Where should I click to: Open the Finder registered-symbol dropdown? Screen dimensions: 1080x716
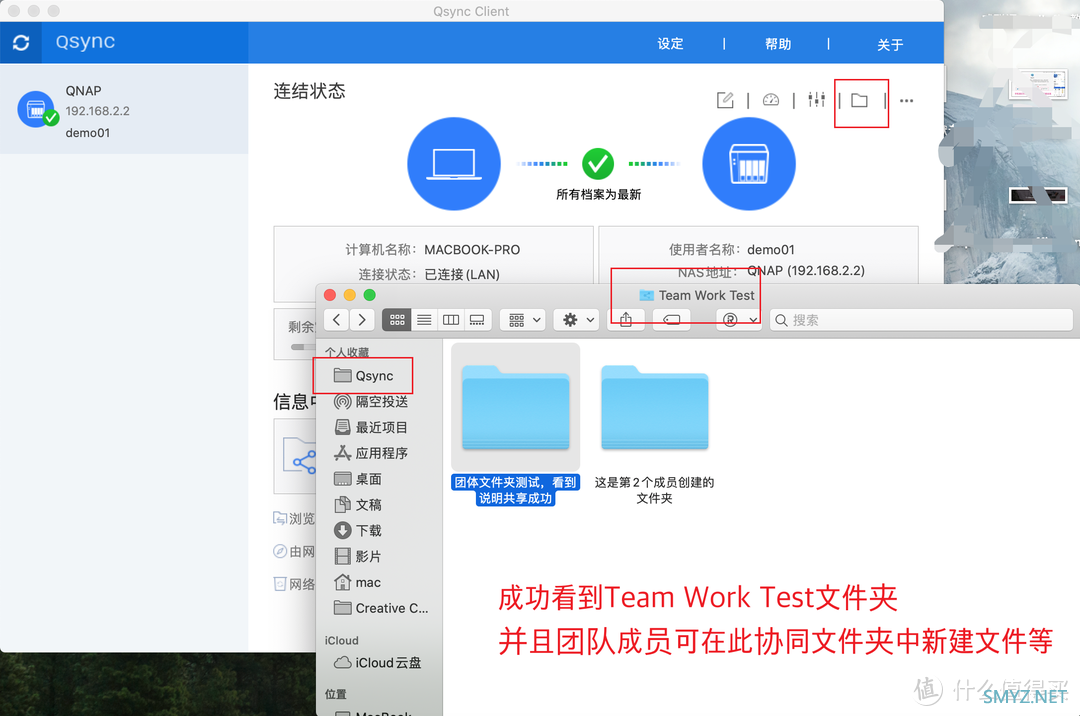(x=740, y=319)
